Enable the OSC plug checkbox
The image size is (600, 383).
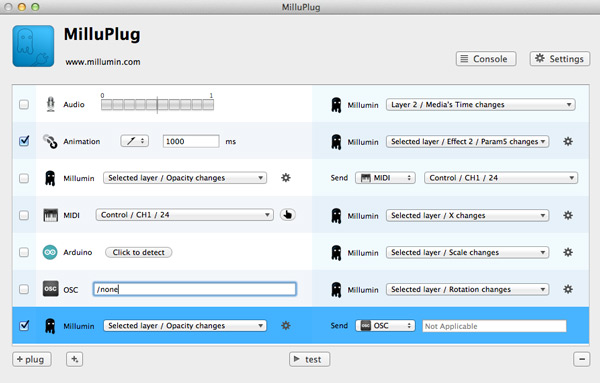[24, 289]
